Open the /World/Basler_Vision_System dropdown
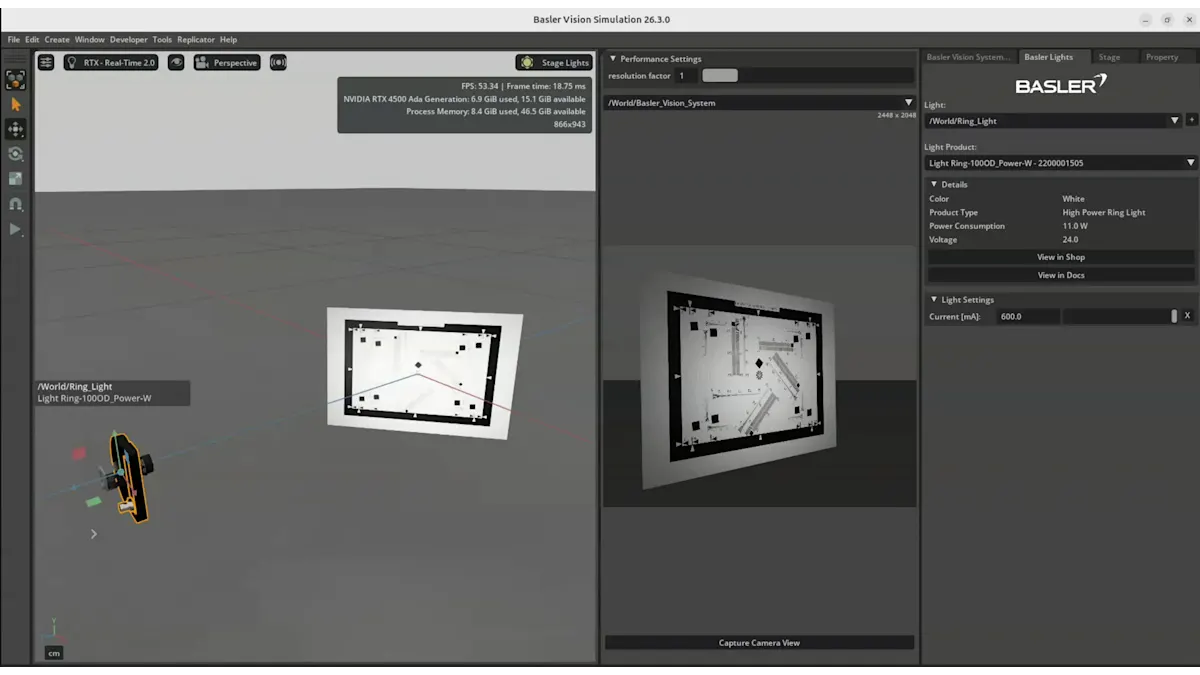The width and height of the screenshot is (1200, 675). point(760,103)
